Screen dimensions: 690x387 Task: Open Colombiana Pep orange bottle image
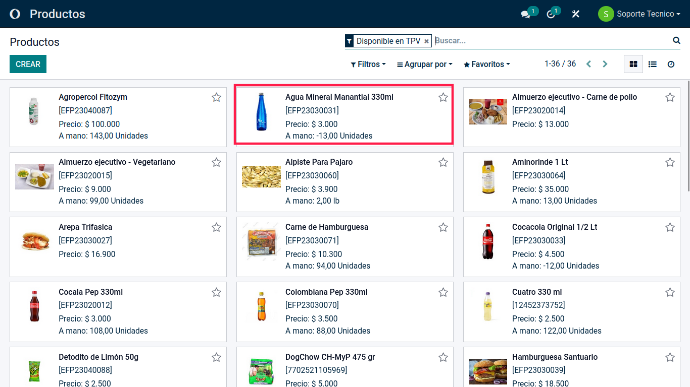point(261,306)
